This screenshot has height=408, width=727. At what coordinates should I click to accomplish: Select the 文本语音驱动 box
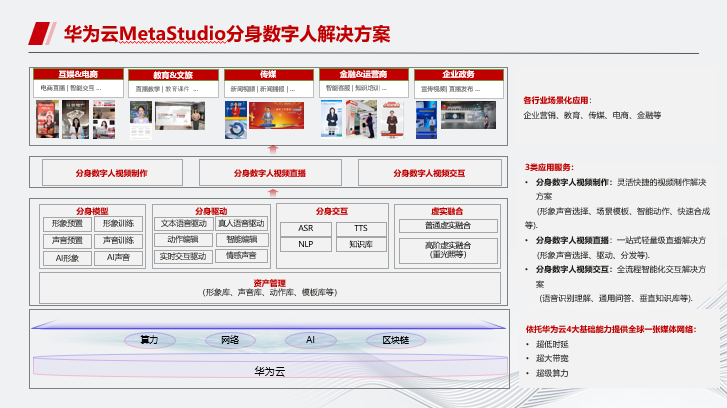click(x=184, y=223)
